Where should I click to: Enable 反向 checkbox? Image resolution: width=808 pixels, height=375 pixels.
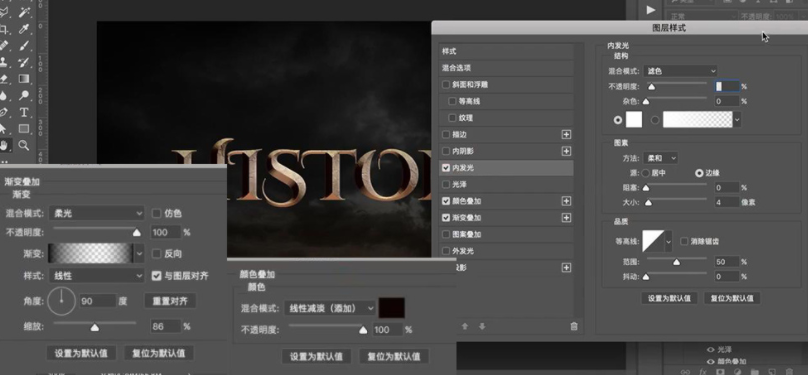pyautogui.click(x=156, y=253)
